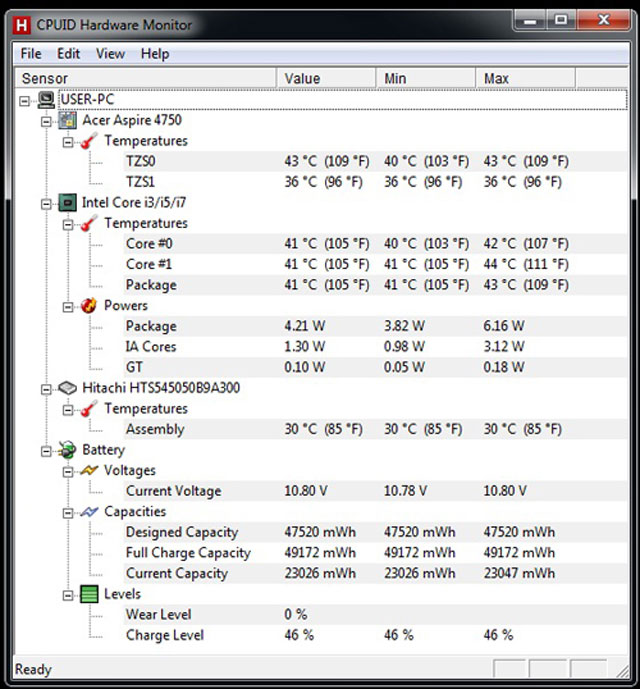Viewport: 640px width, 689px height.
Task: Minimize the Hardware Monitor window
Action: [x=530, y=21]
